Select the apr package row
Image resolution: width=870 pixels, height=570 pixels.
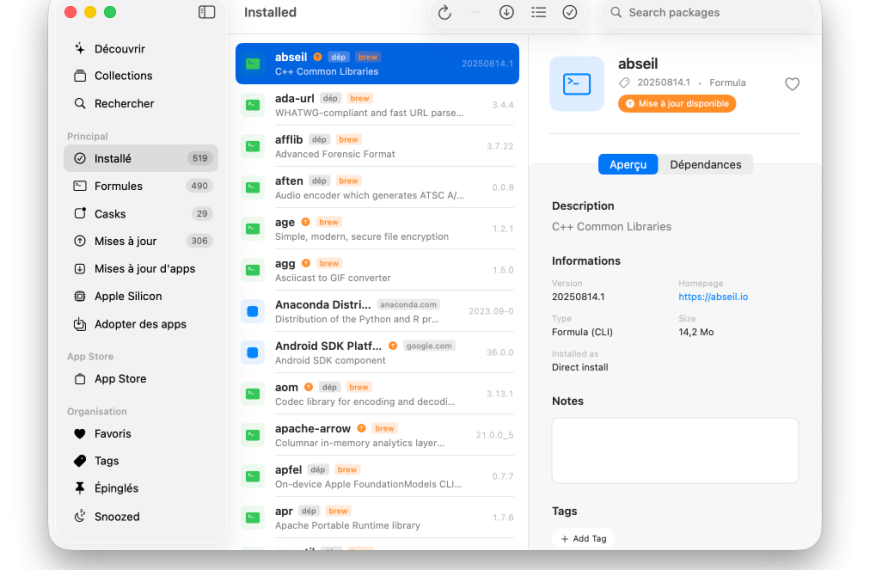pos(377,517)
